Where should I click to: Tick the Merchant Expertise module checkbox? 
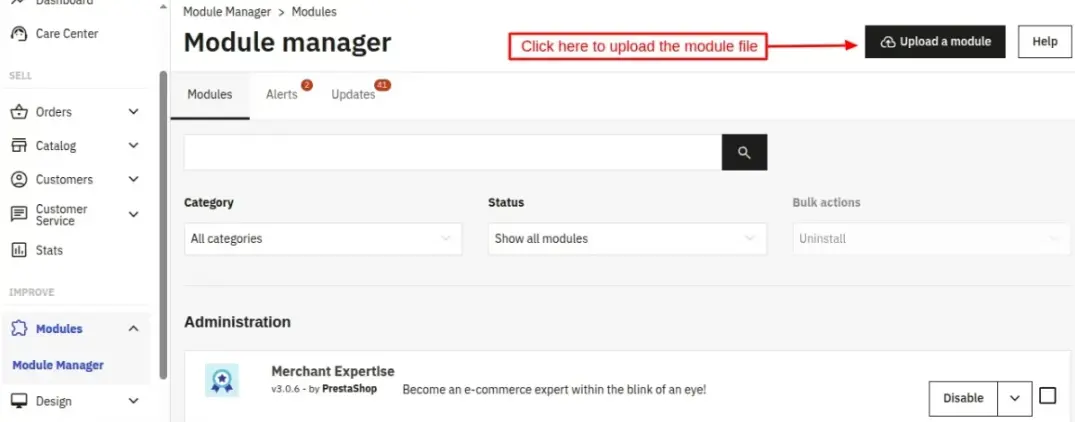(x=1048, y=396)
